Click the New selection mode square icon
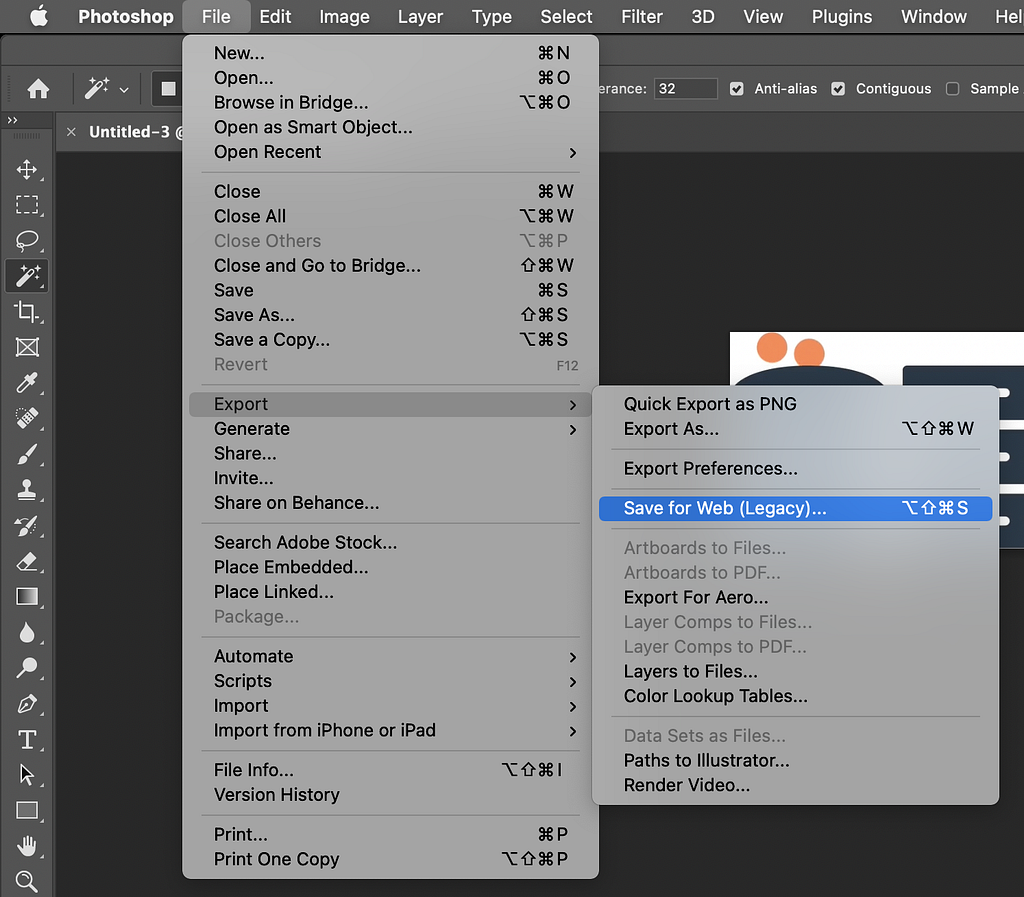Viewport: 1024px width, 897px height. [x=168, y=89]
